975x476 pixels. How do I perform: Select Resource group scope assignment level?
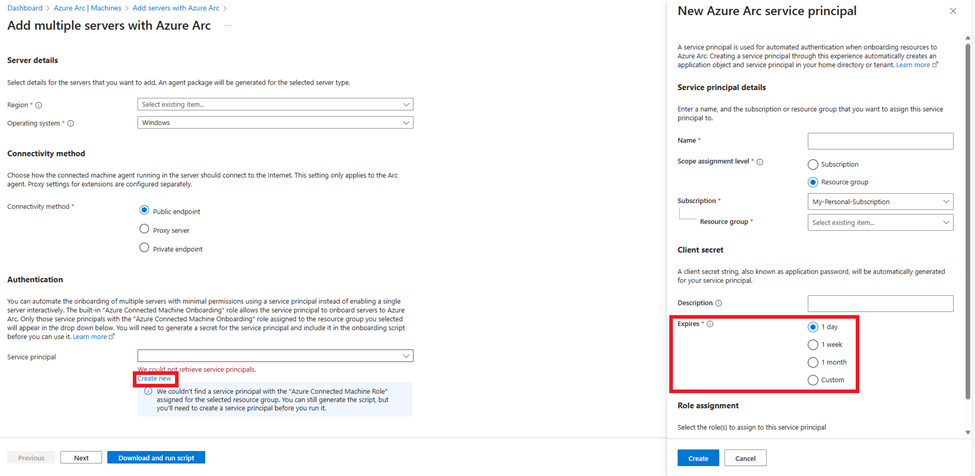[x=812, y=183]
